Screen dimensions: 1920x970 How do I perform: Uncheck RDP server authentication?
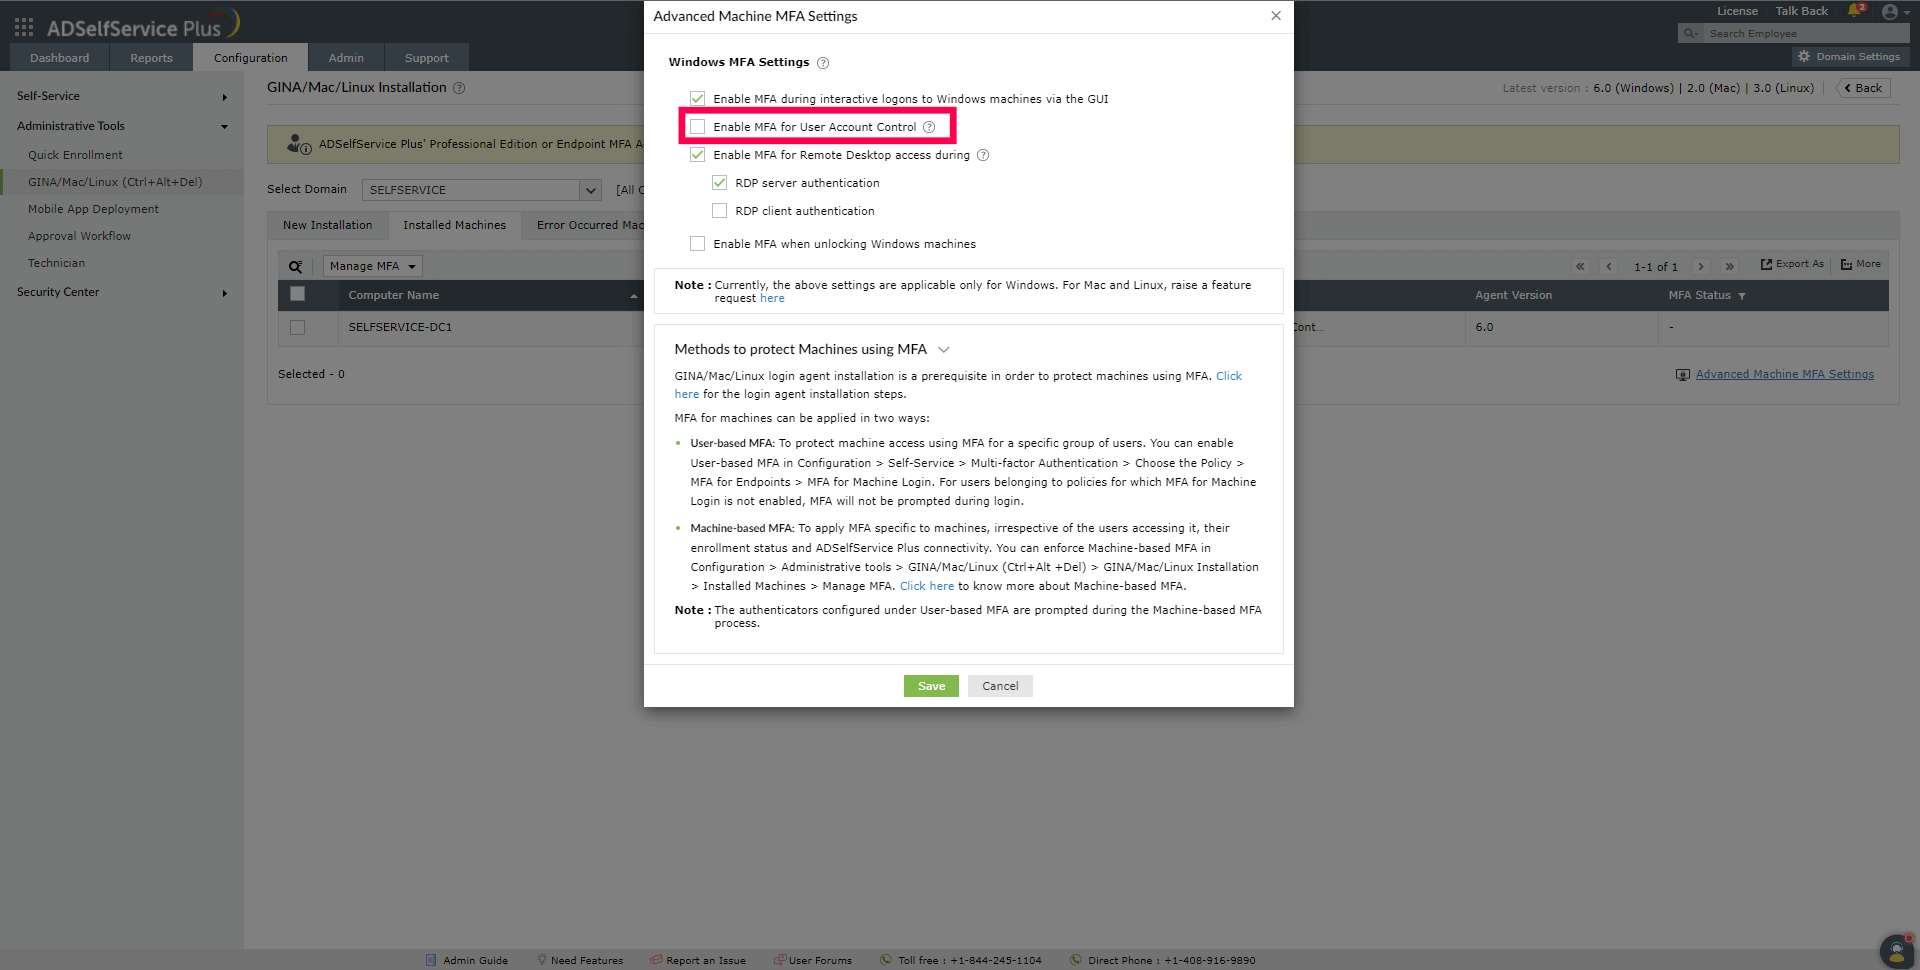pyautogui.click(x=719, y=183)
